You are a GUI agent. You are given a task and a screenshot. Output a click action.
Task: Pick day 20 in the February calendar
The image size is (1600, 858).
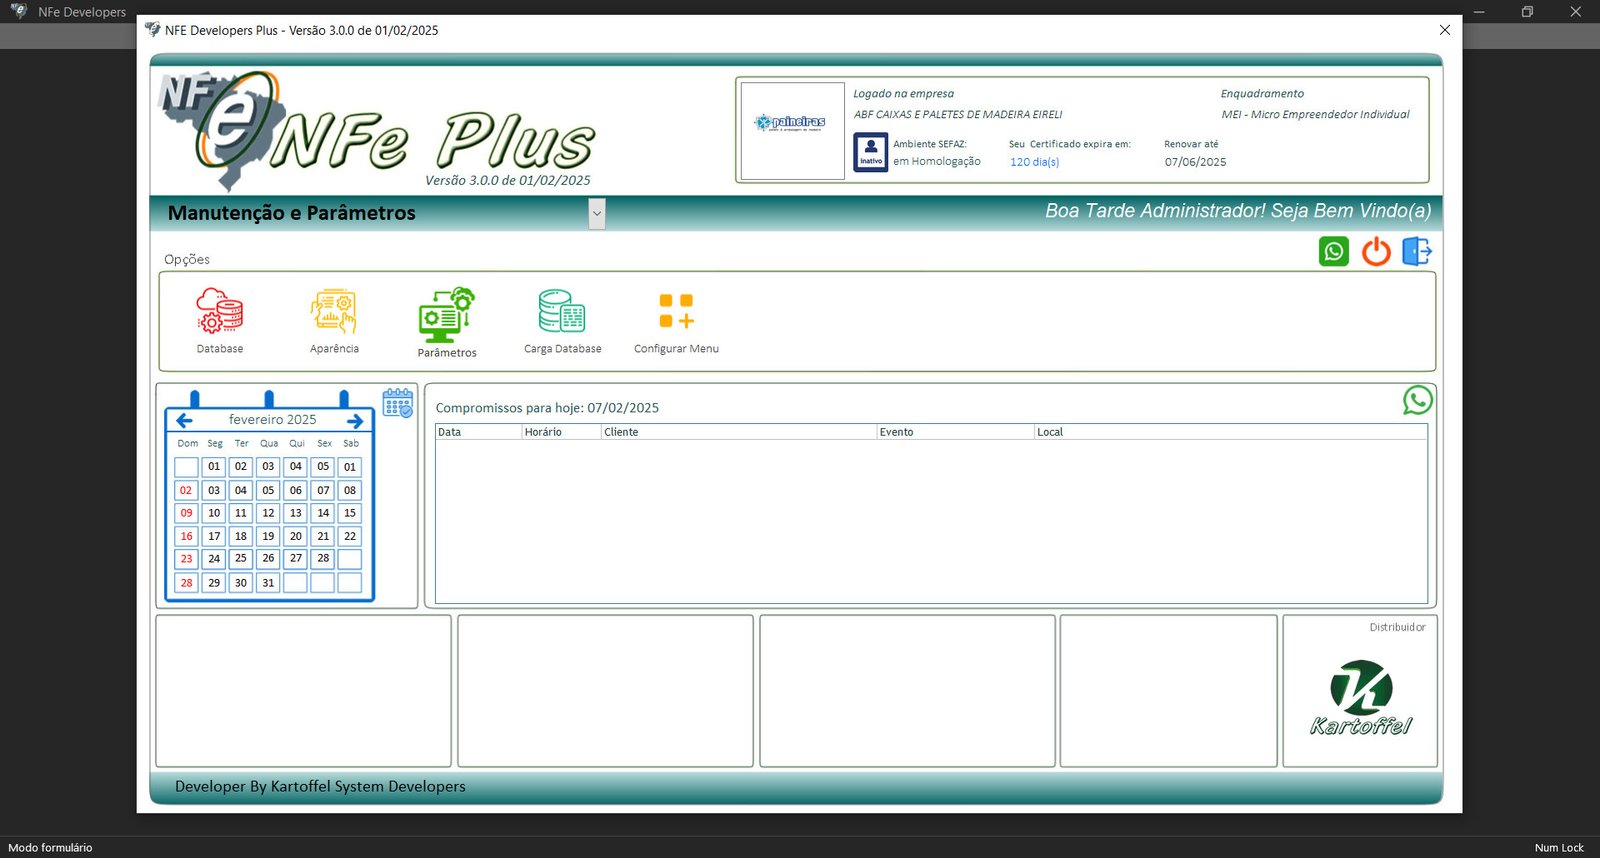click(x=296, y=536)
